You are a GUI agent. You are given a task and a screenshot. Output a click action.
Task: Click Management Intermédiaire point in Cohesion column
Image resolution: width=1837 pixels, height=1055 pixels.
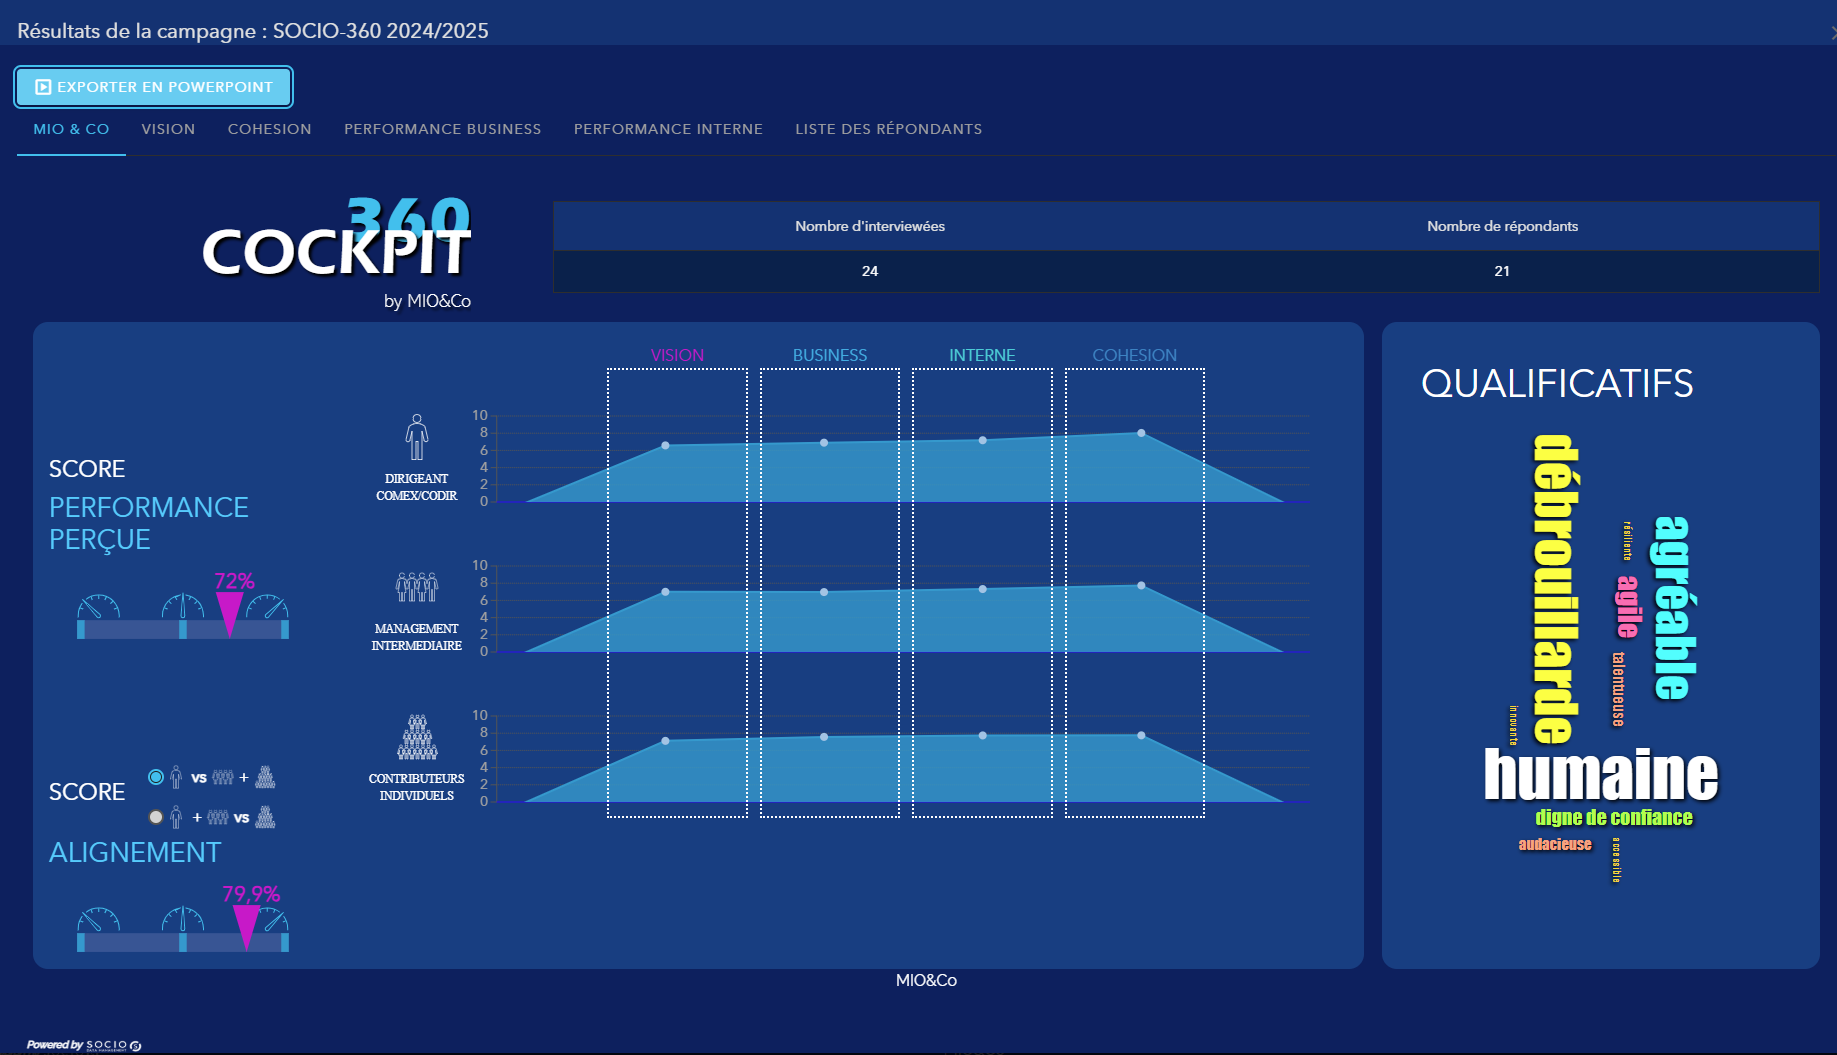pyautogui.click(x=1141, y=585)
